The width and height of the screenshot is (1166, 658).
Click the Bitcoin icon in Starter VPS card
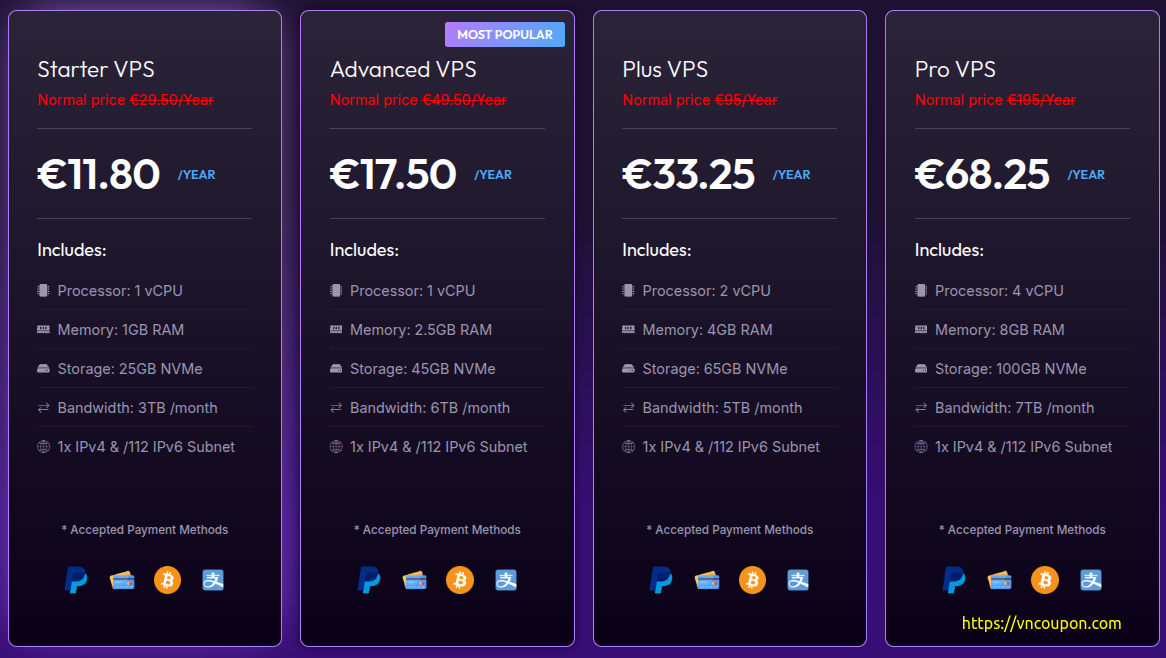167,580
